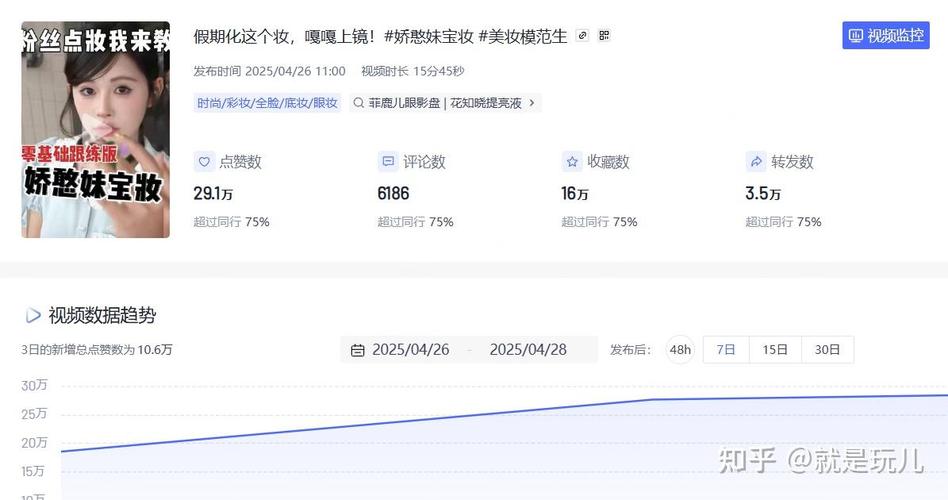Click the 转发数 share icon
948x500 pixels.
coord(756,161)
